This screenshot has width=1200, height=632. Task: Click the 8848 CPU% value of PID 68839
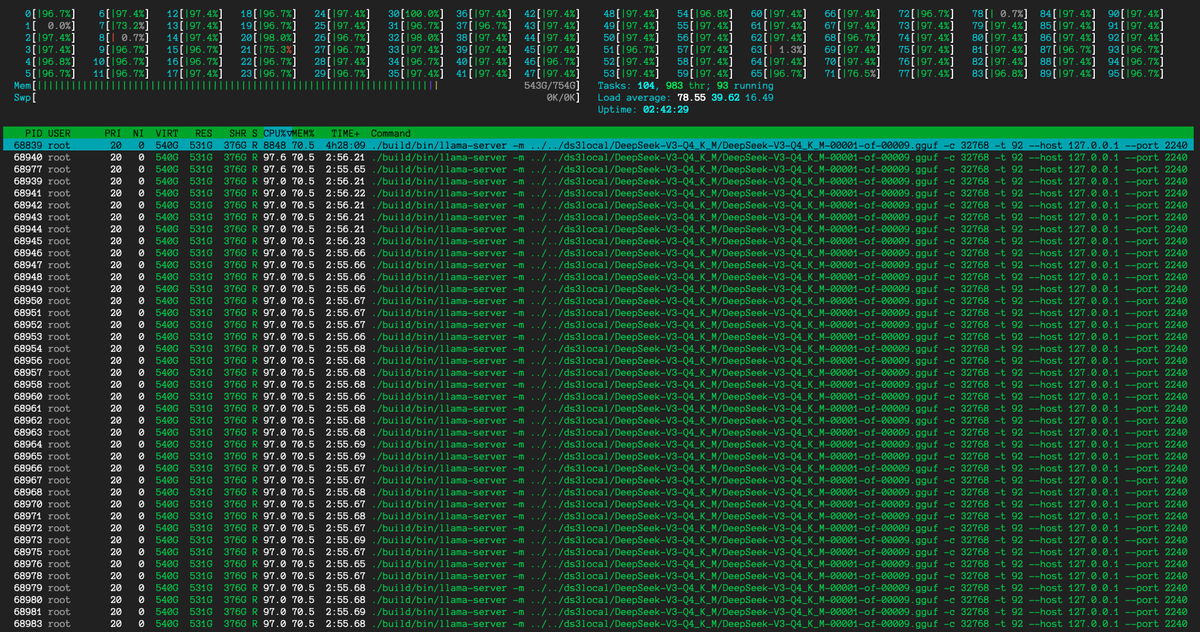(x=275, y=145)
